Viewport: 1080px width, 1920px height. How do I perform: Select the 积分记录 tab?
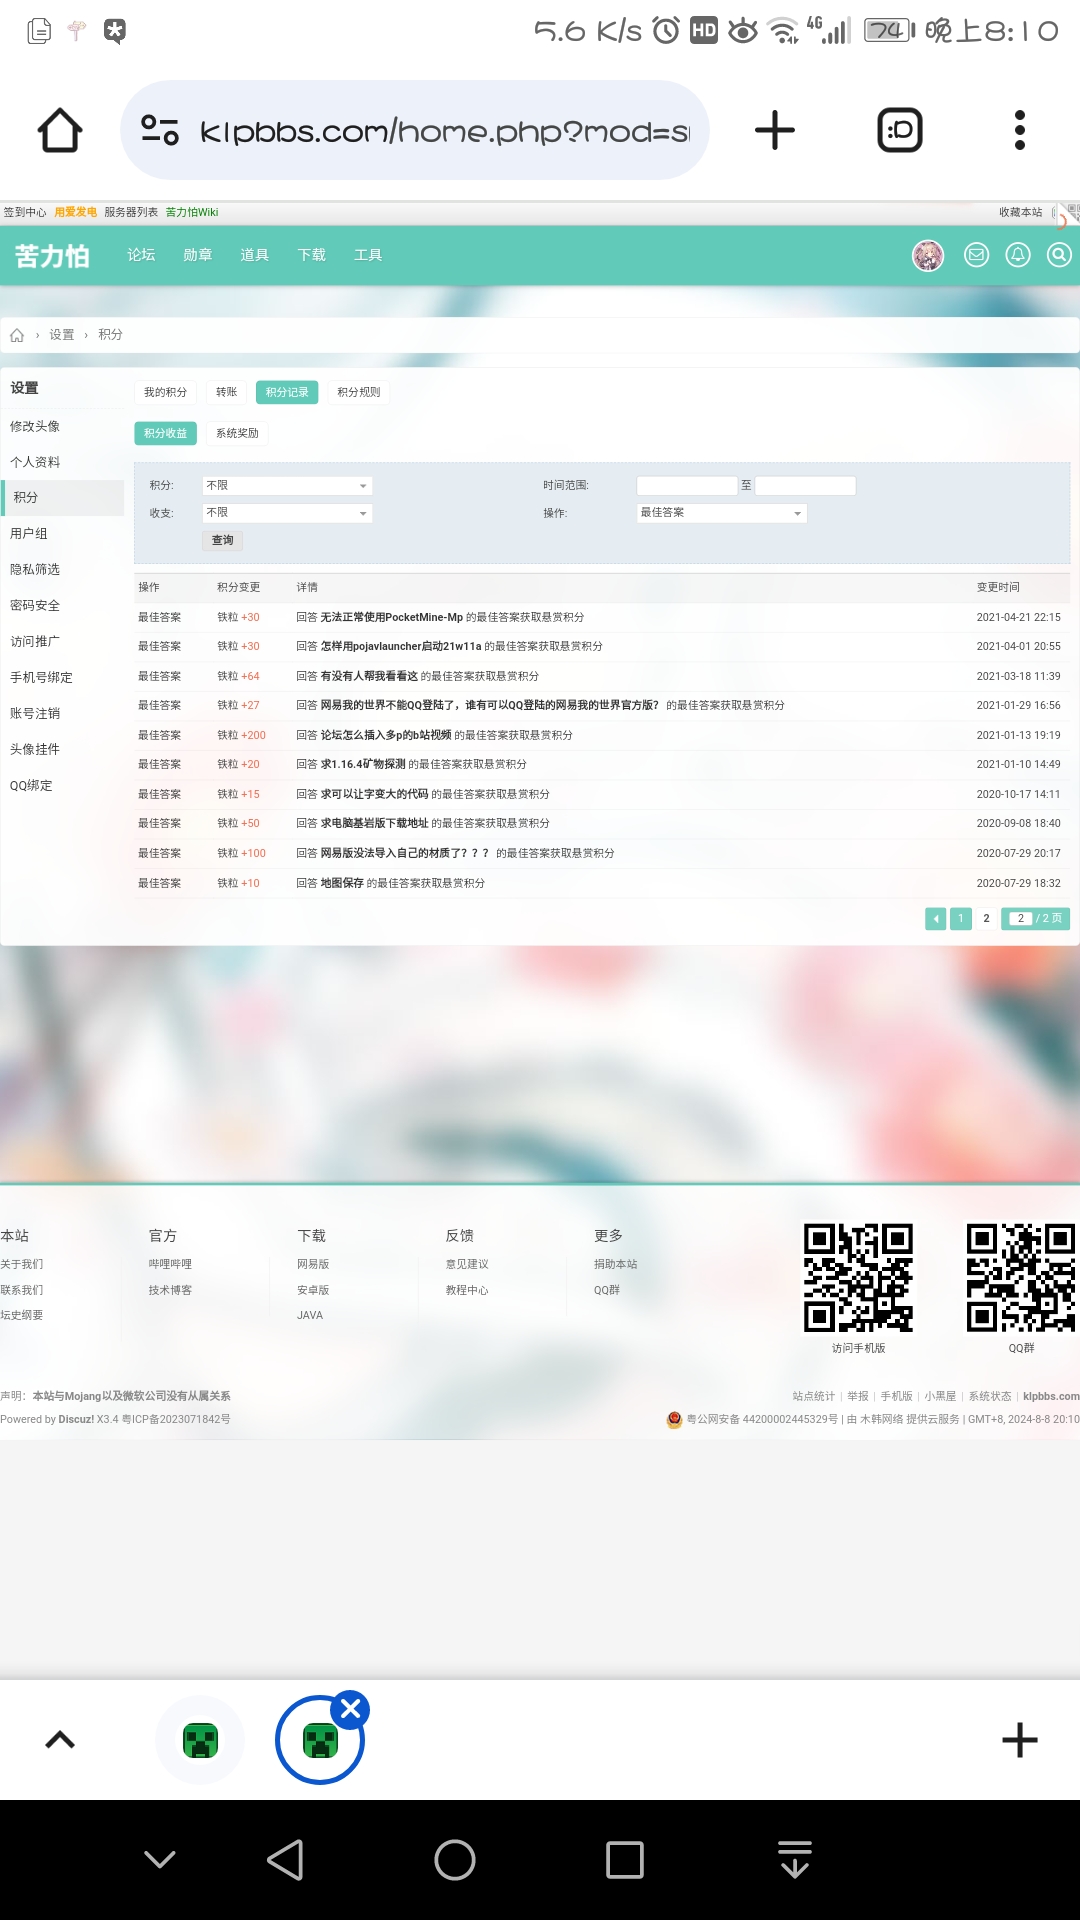coord(287,392)
